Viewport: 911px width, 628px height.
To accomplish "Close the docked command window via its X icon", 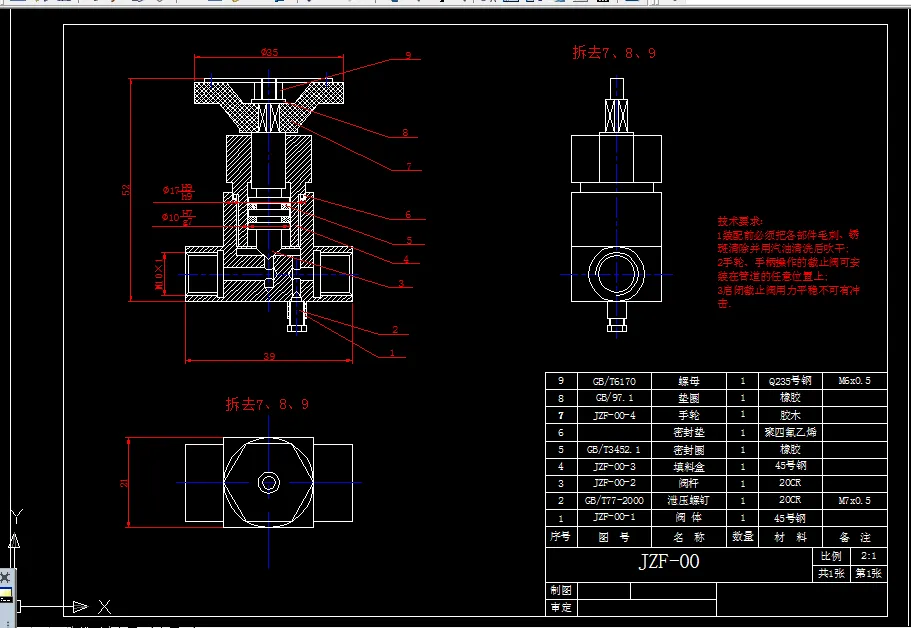I will tap(5, 577).
